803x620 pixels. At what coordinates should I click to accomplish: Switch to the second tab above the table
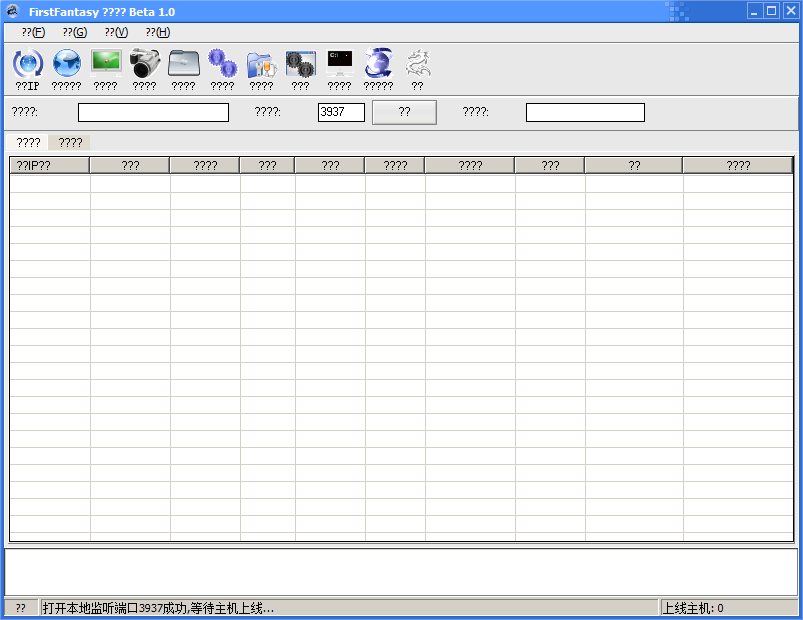(x=70, y=143)
